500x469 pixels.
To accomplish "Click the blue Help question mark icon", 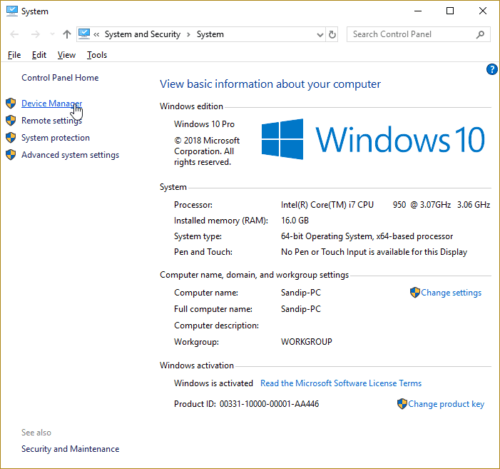I will (492, 69).
